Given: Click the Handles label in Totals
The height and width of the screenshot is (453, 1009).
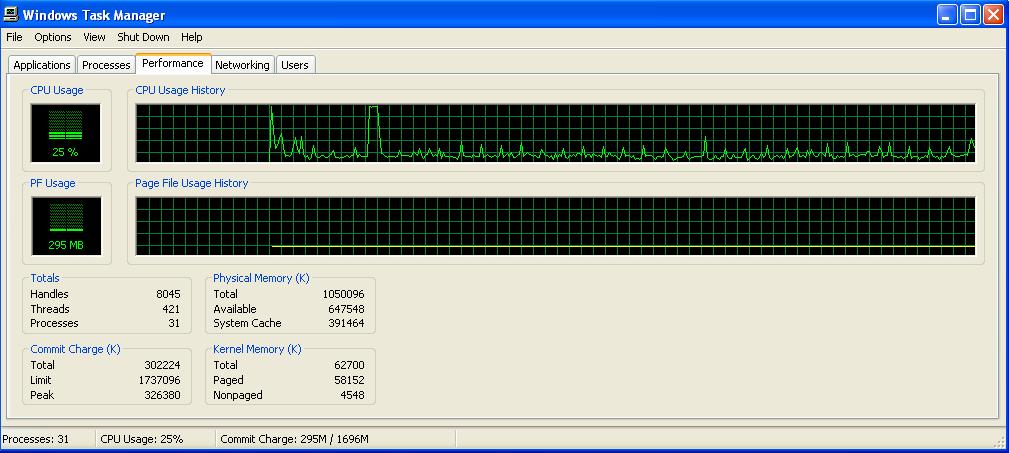Looking at the screenshot, I should click(49, 294).
